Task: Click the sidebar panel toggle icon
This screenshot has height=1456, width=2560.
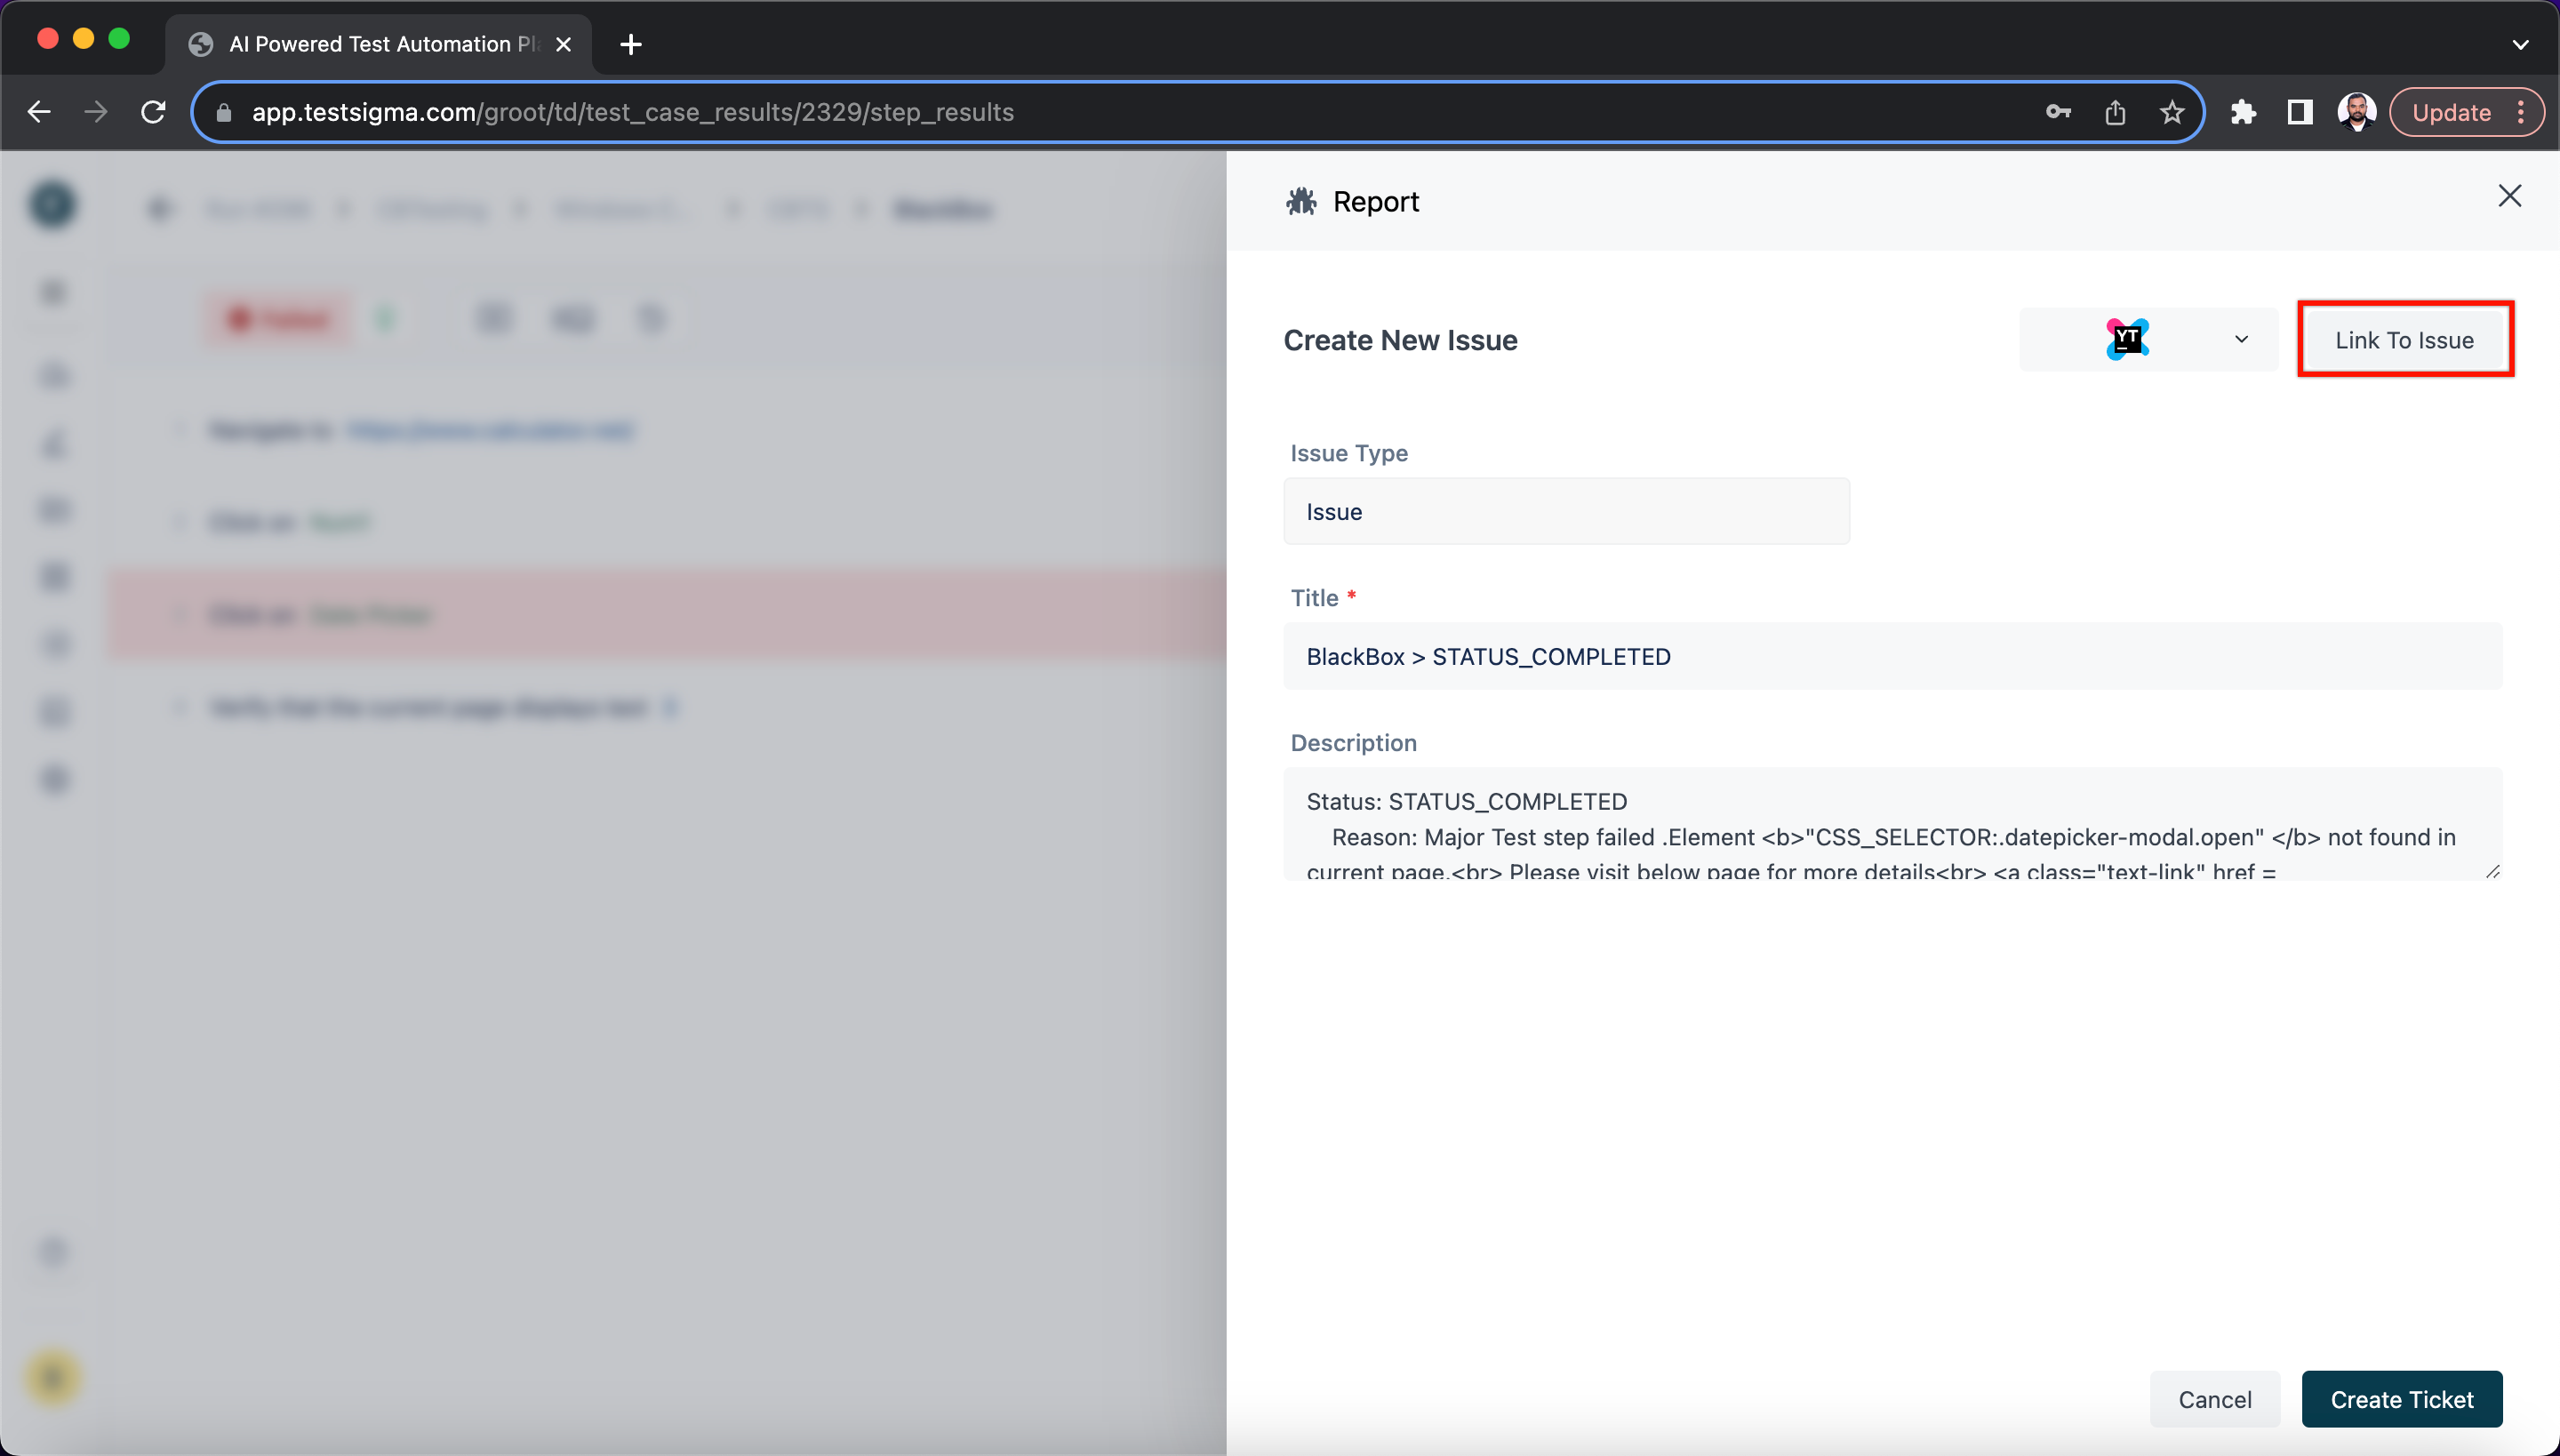Action: [x=2300, y=113]
